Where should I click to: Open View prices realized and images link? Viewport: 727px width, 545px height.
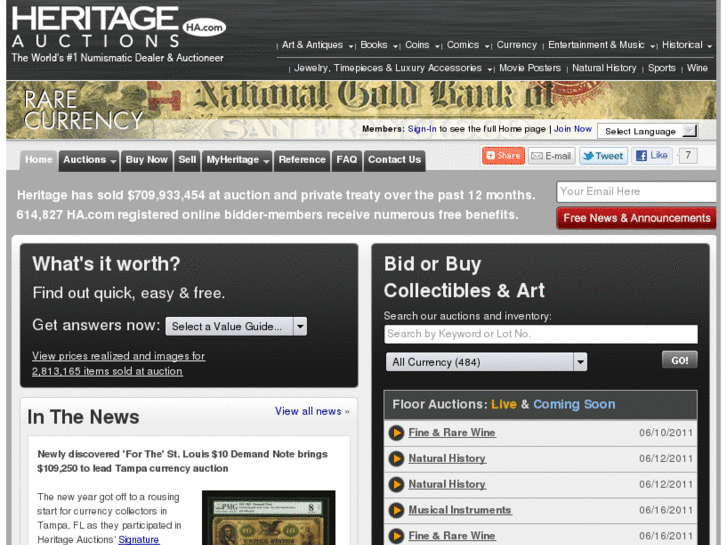119,364
